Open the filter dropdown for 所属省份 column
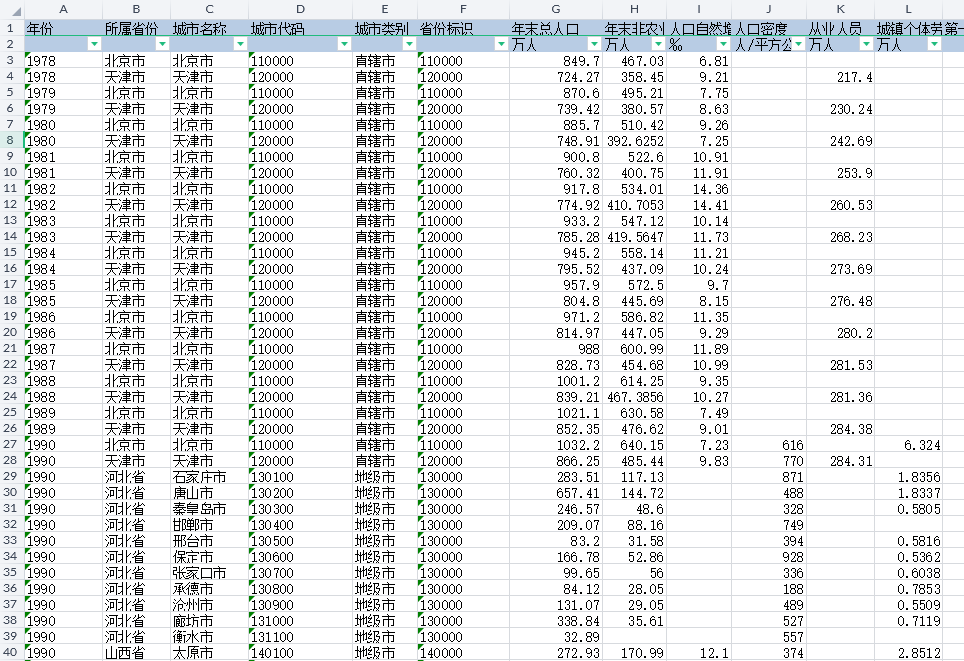 [162, 44]
